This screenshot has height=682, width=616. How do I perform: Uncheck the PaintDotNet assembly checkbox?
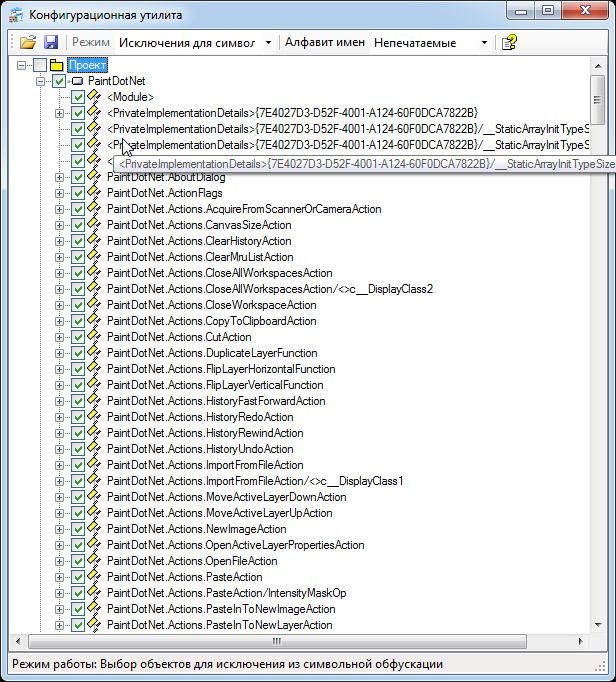59,81
